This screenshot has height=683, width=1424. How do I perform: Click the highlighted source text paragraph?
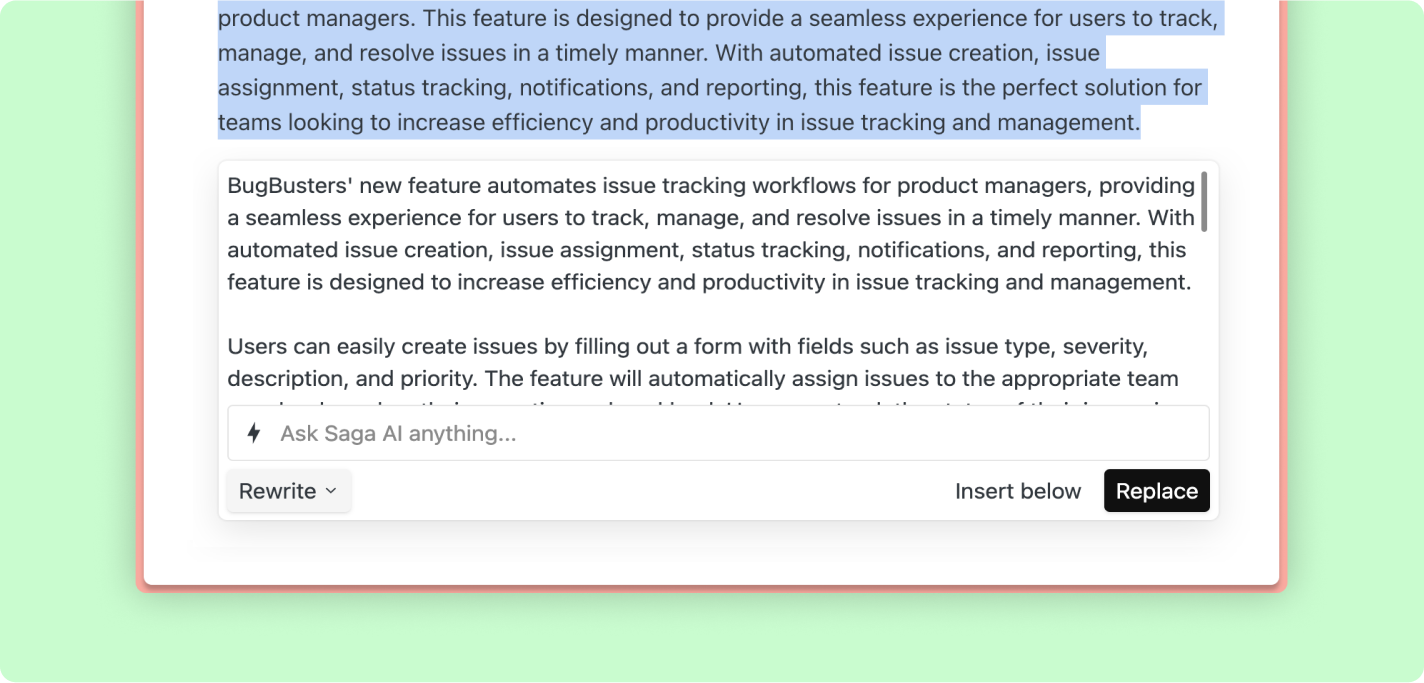[700, 70]
